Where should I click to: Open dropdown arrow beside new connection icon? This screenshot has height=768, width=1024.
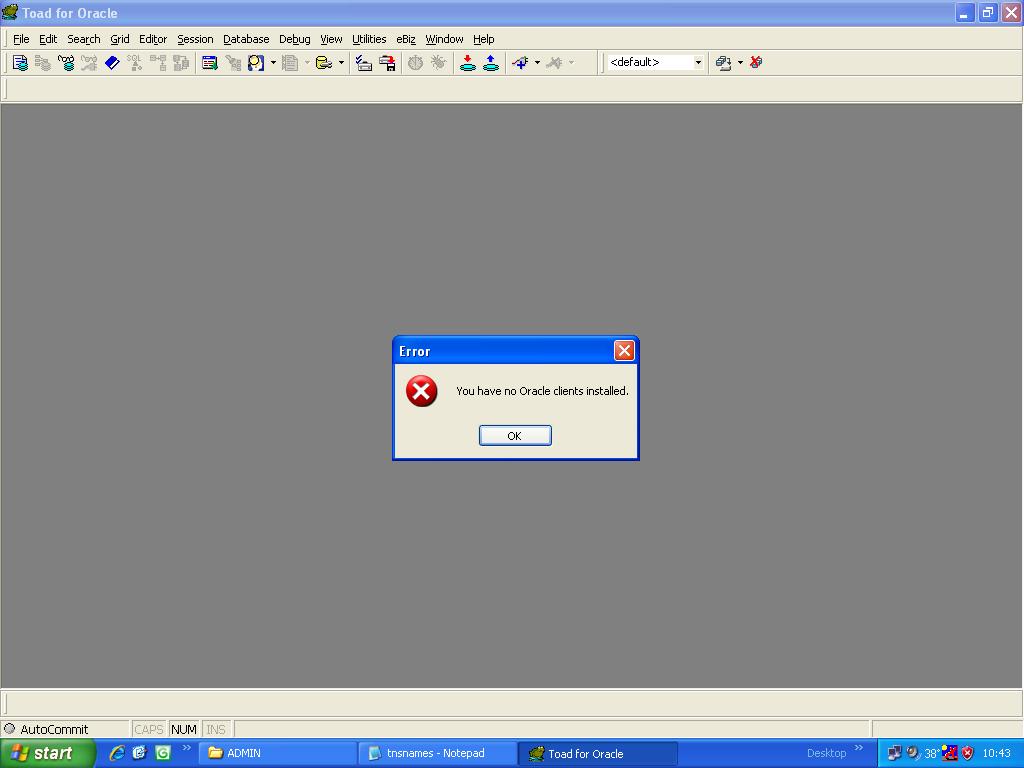tap(537, 63)
